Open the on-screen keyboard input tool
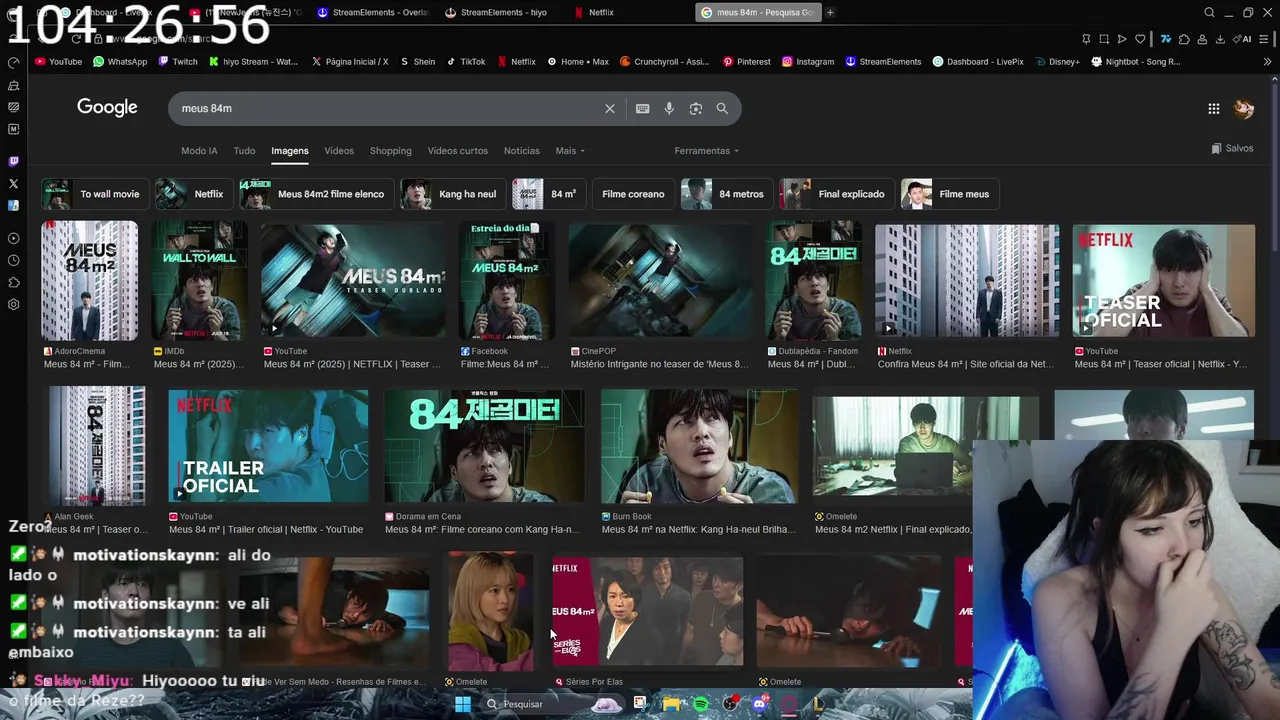This screenshot has width=1280, height=720. (x=643, y=108)
